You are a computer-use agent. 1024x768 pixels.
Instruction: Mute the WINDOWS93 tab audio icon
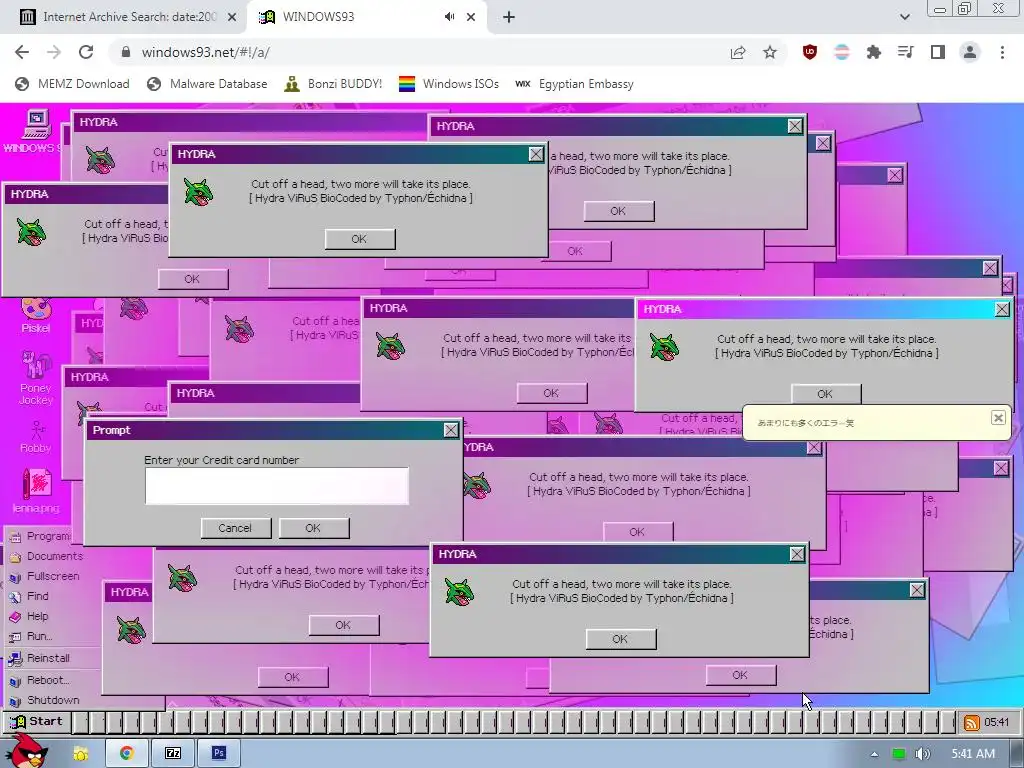(449, 17)
